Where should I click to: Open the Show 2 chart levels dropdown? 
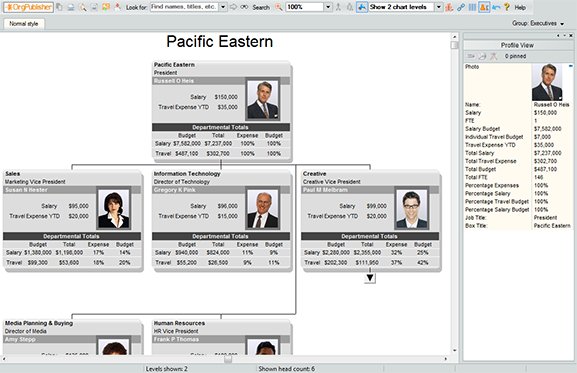(438, 7)
